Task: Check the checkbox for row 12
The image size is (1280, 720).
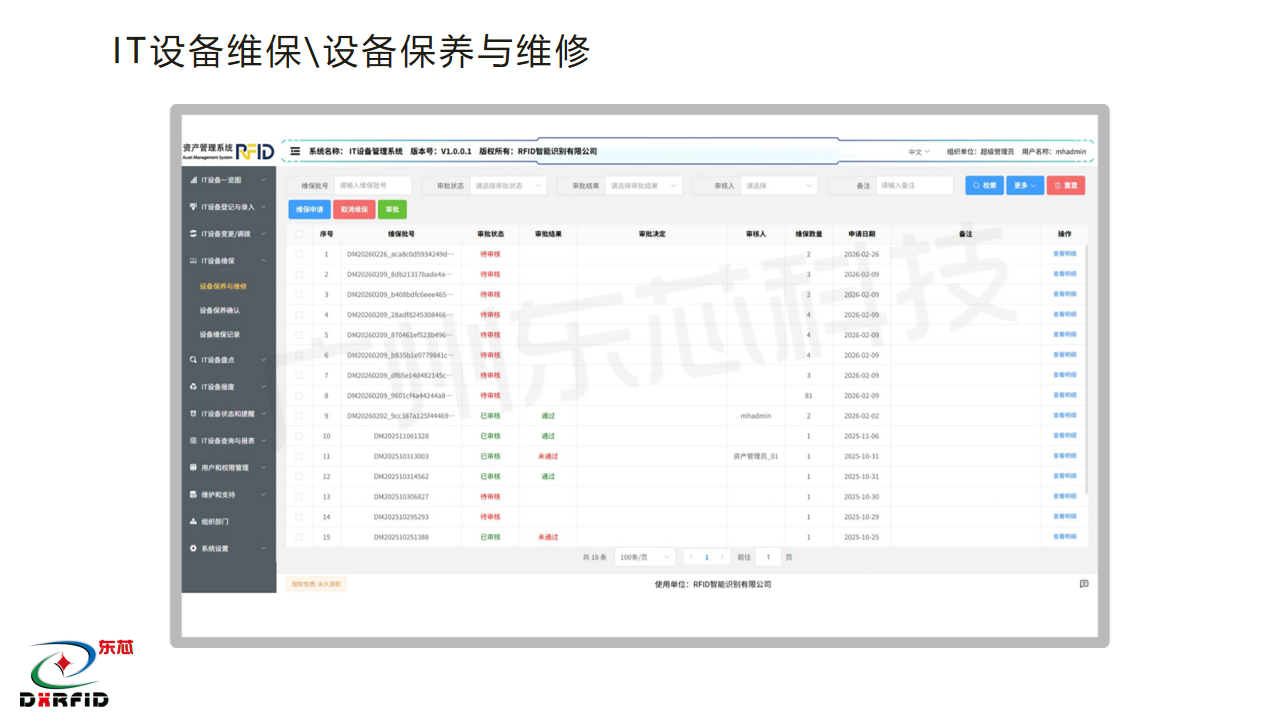Action: 298,476
